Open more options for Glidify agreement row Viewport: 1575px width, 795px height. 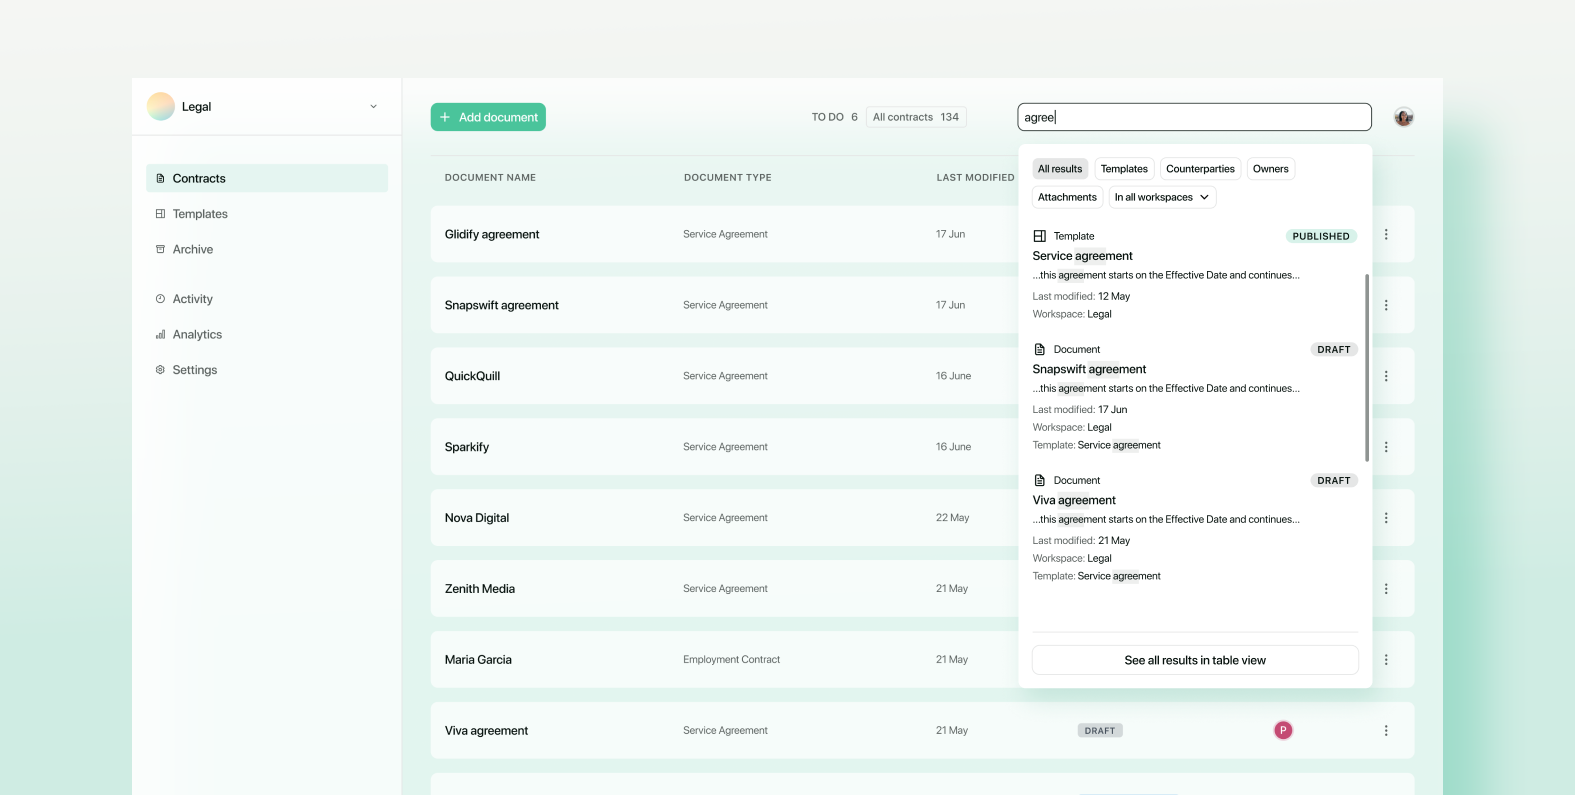[x=1386, y=234]
